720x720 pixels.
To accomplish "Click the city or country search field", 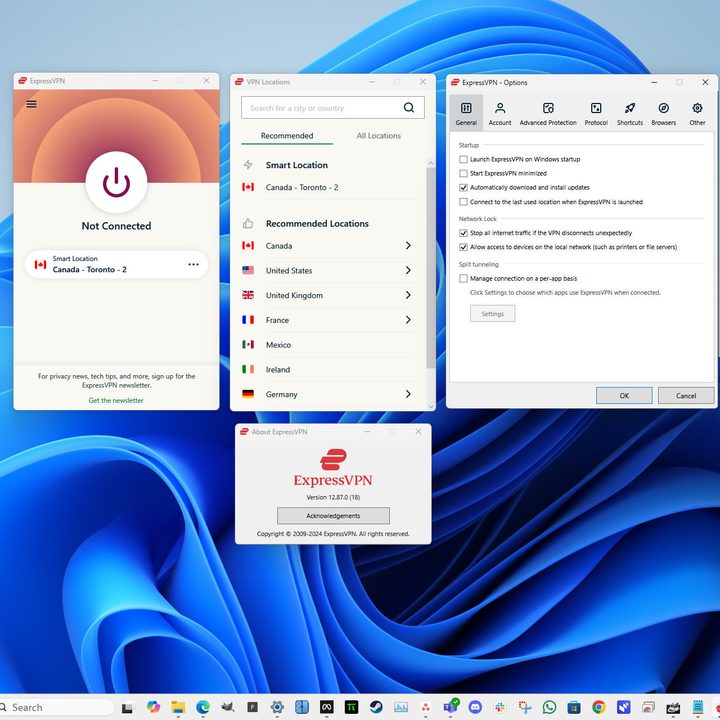I will [333, 108].
